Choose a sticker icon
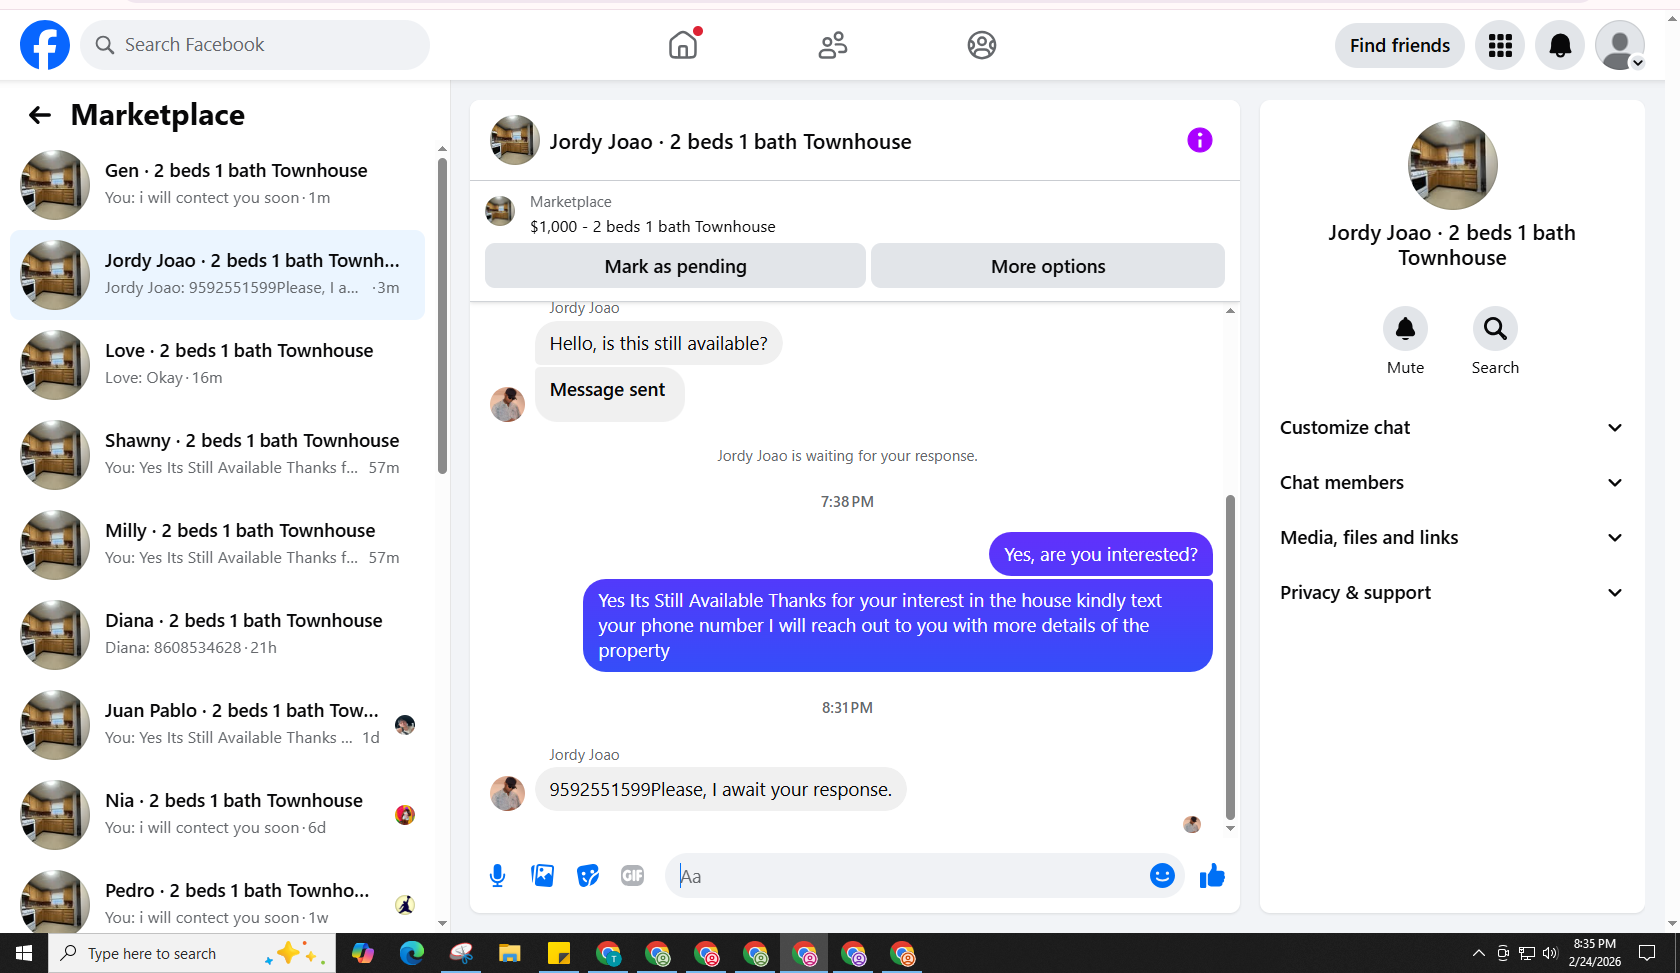This screenshot has width=1680, height=973. tap(588, 876)
